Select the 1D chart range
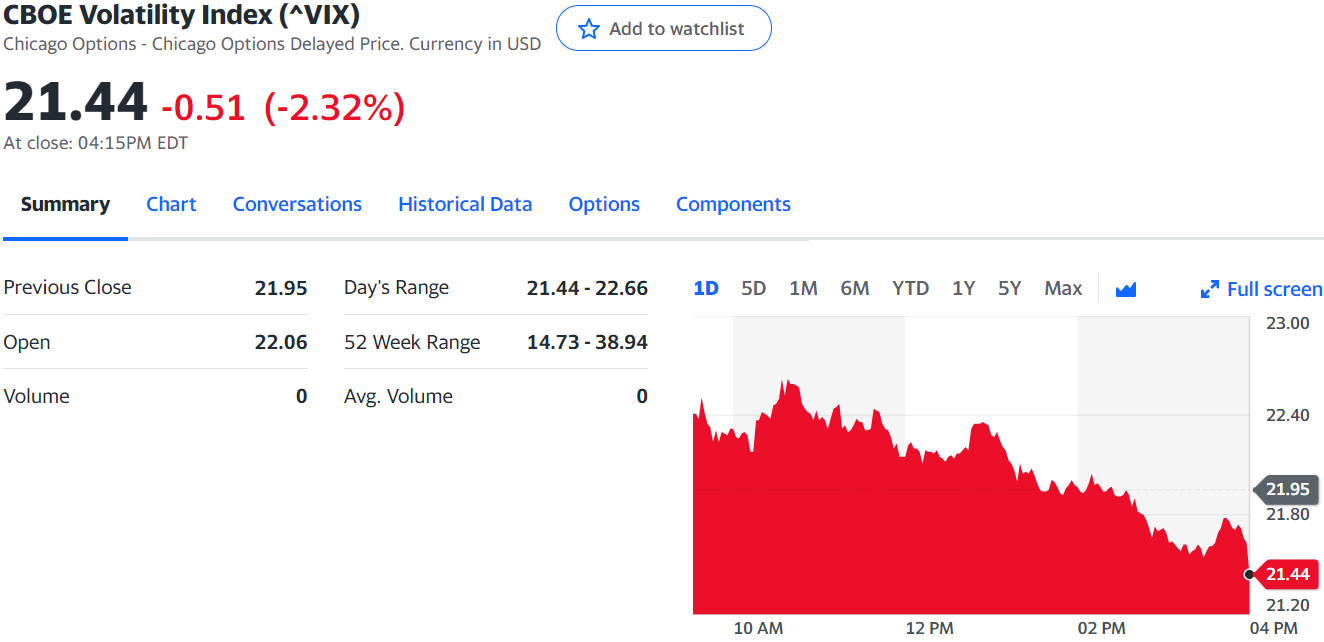Viewport: 1324px width, 642px height. (706, 288)
